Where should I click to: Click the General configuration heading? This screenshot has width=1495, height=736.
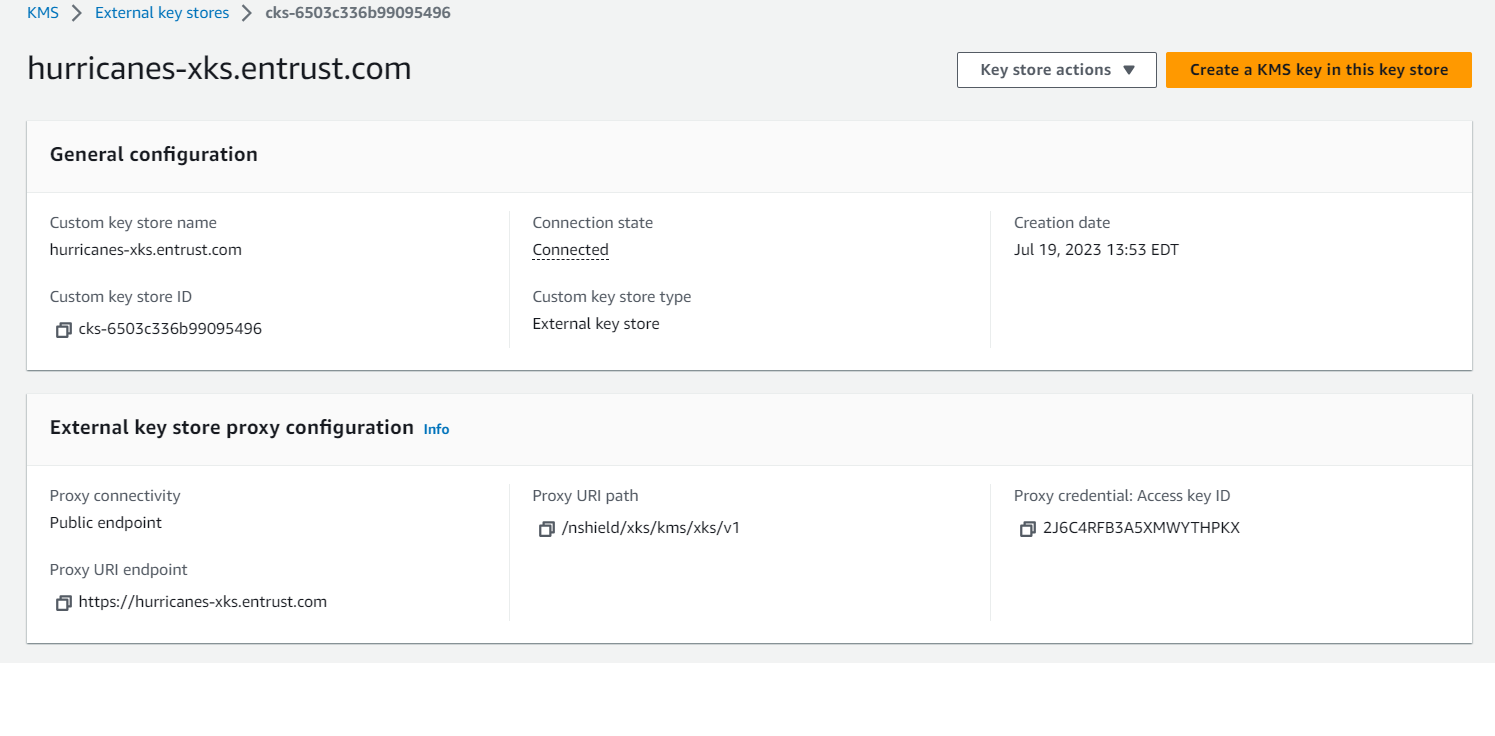[x=154, y=155]
